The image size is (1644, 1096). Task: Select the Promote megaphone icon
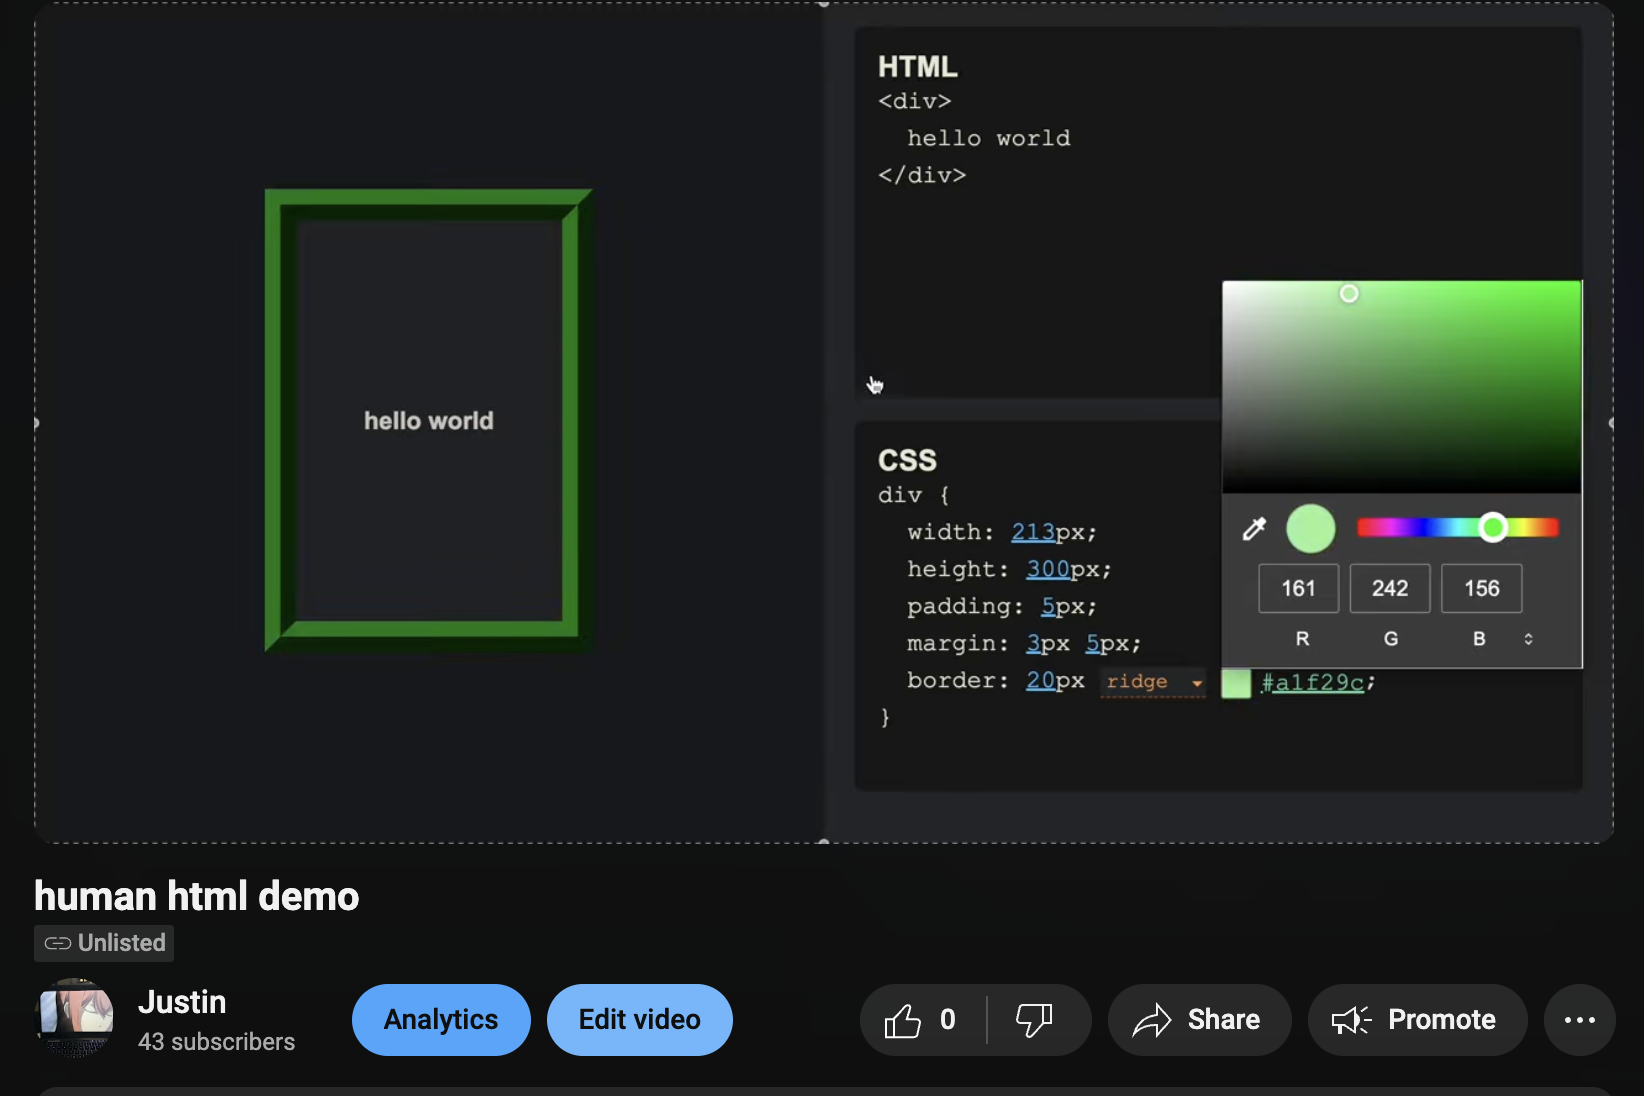(x=1350, y=1020)
